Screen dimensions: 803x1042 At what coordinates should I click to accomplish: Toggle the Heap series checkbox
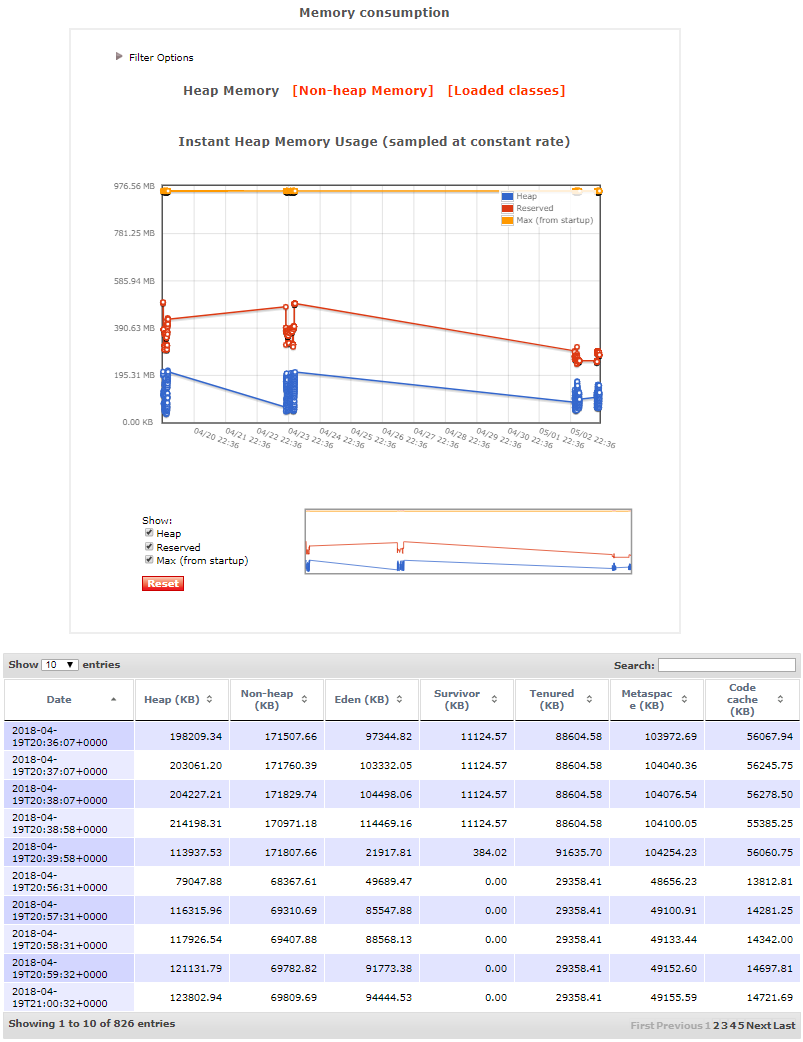click(x=149, y=533)
